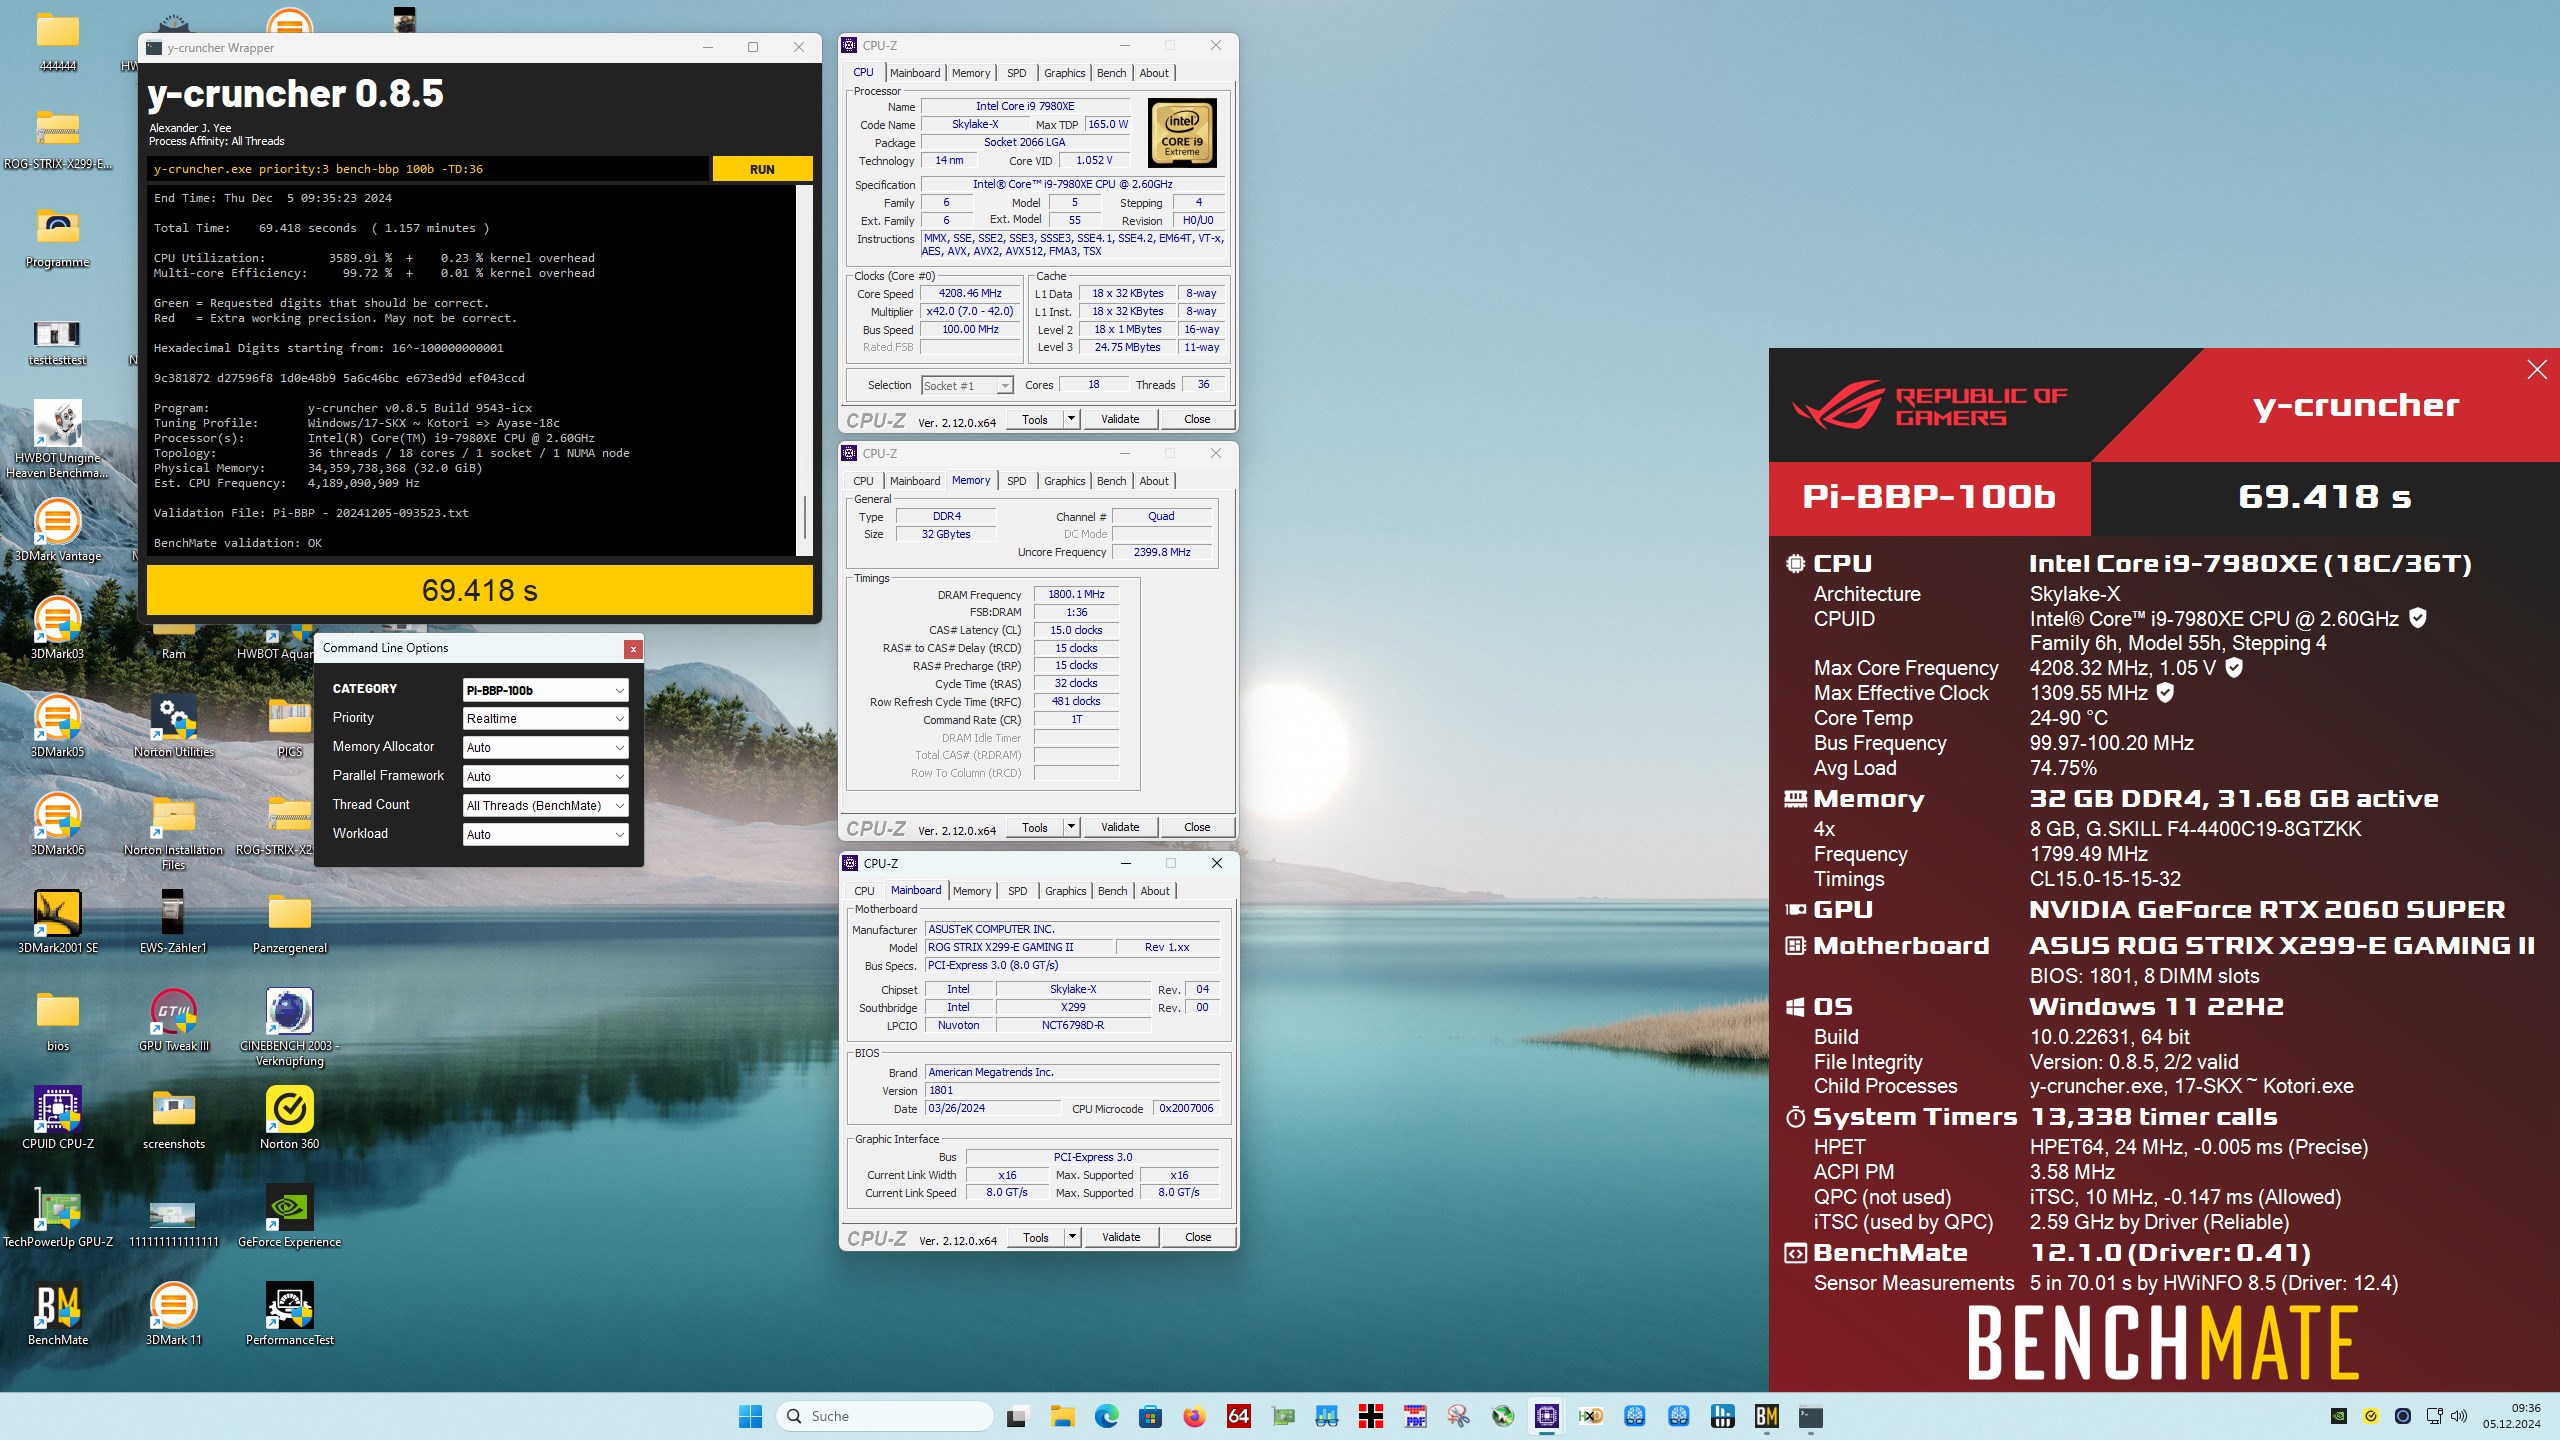Screen dimensions: 2560x1440
Task: Open Microsoft Store from taskbar
Action: point(1150,1416)
